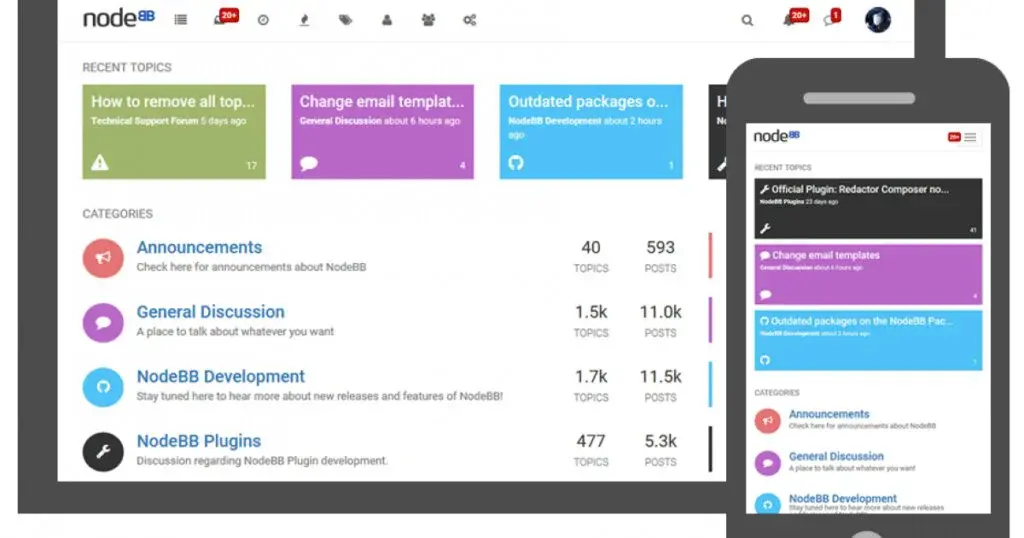Click '1.5k' topics count for General Discussion
The image size is (1024, 538).
click(591, 312)
